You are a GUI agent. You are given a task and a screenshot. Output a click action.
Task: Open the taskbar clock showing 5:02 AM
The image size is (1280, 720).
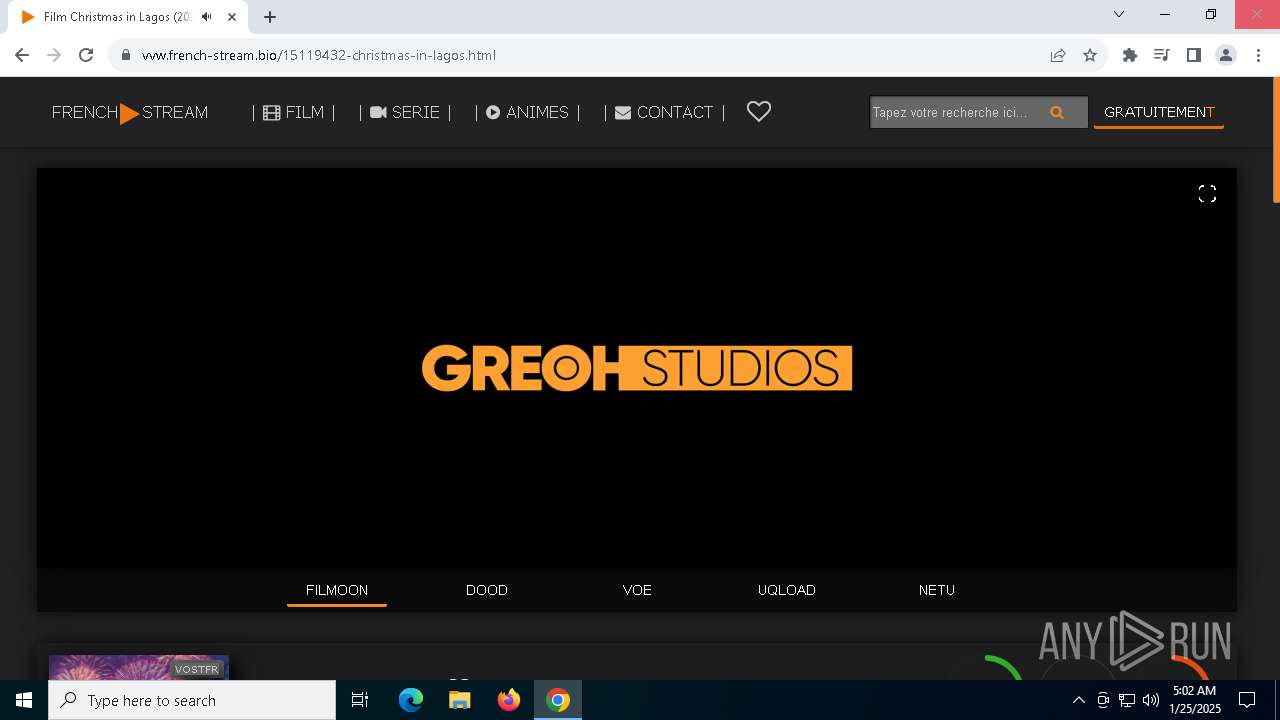pyautogui.click(x=1195, y=700)
